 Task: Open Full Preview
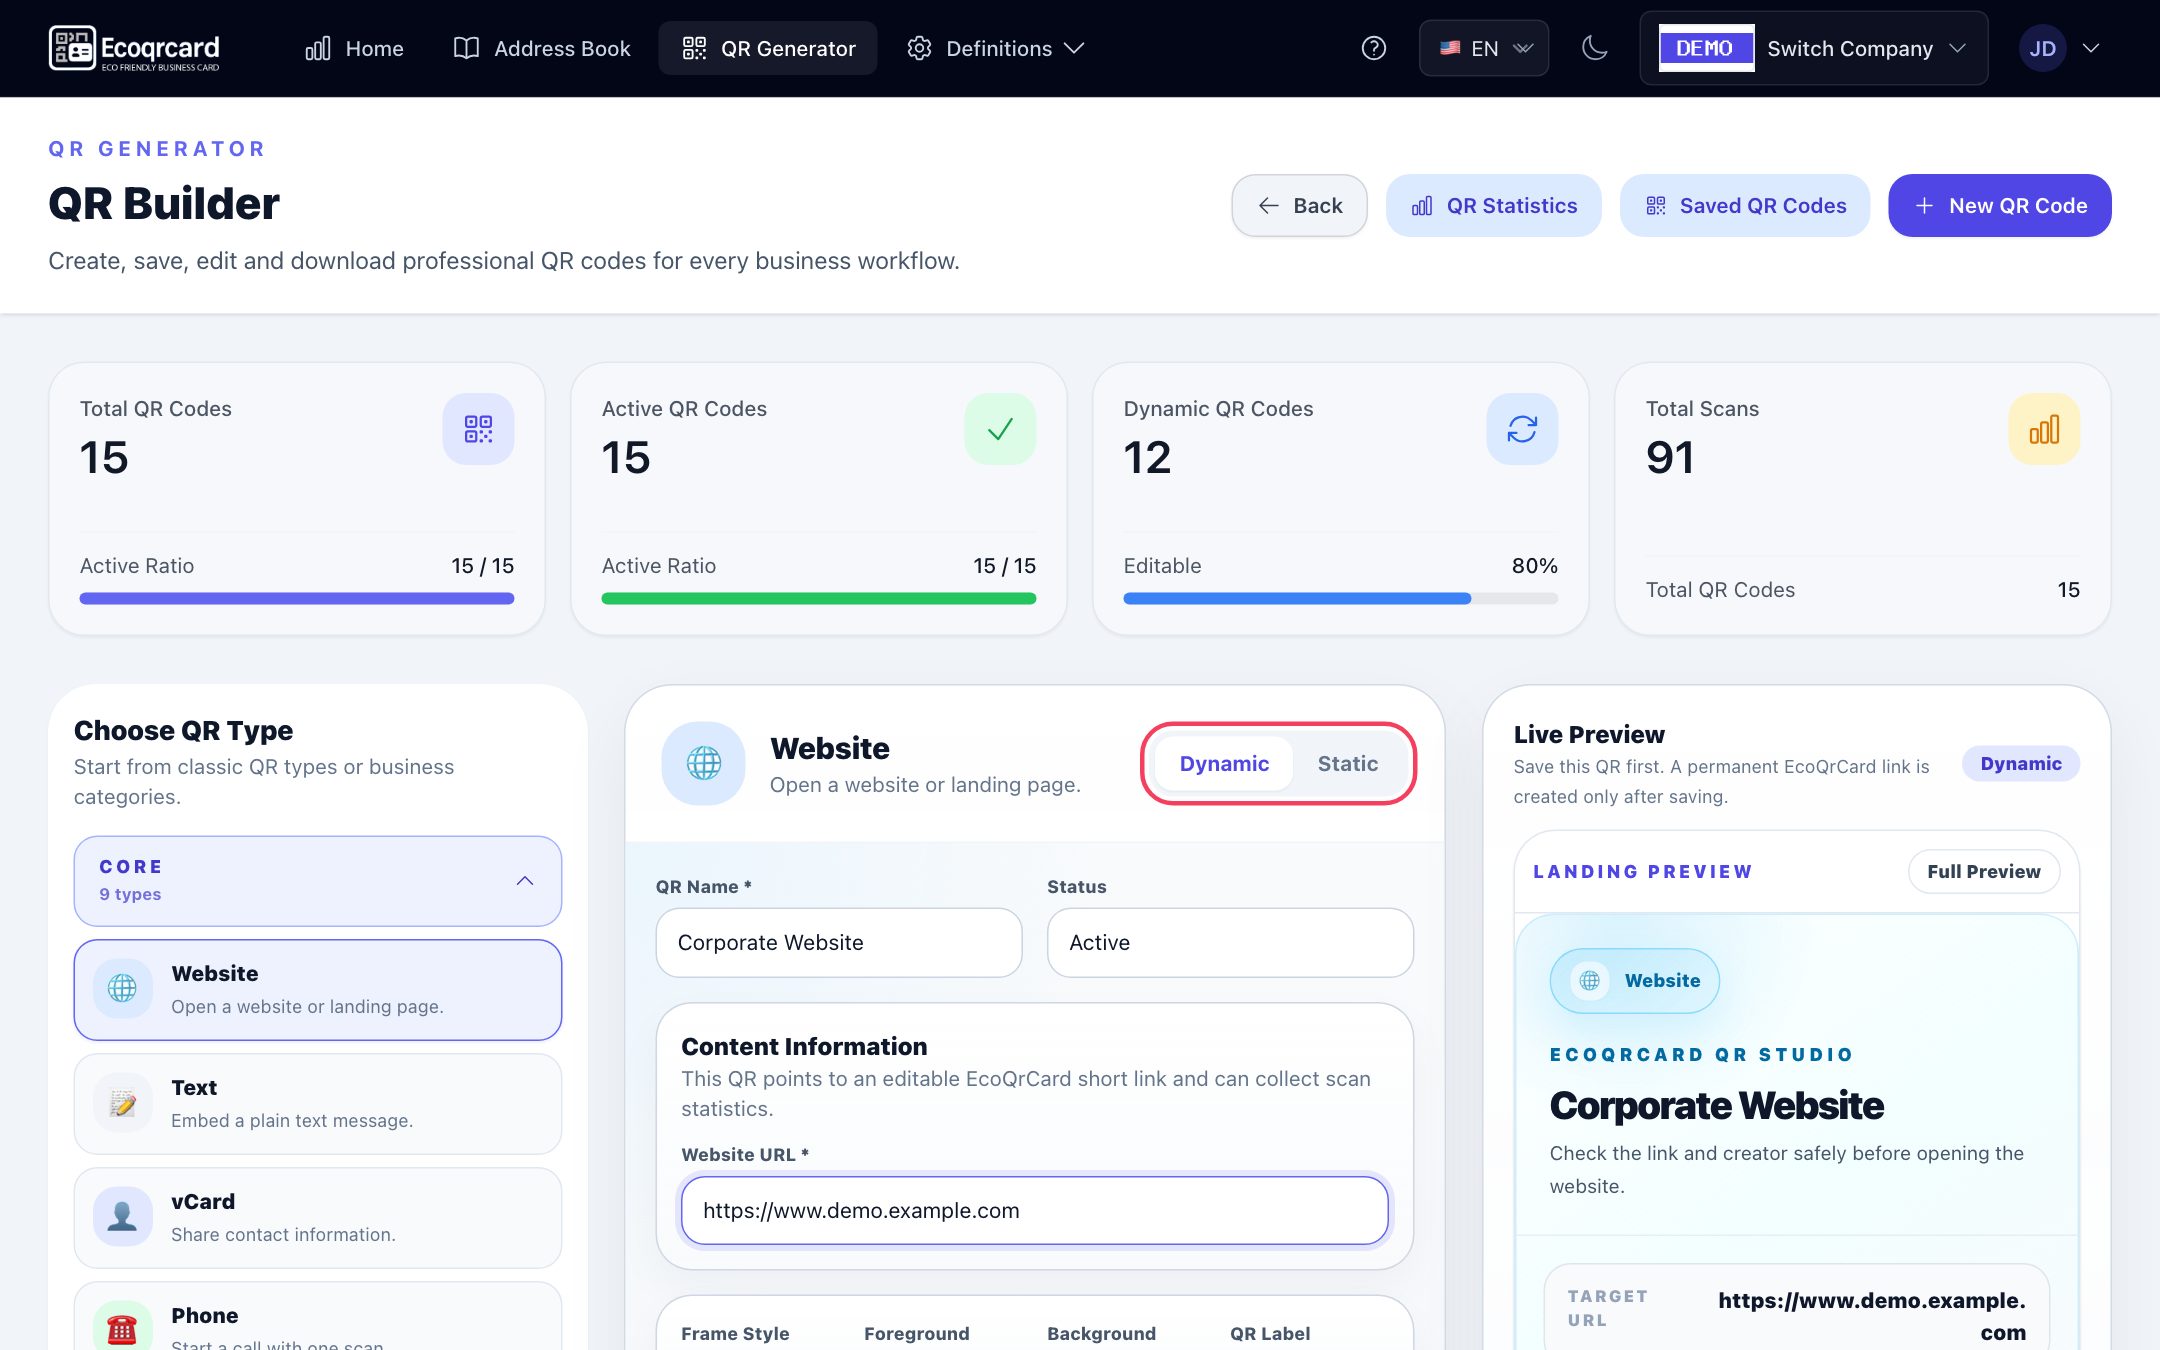[x=1984, y=872]
